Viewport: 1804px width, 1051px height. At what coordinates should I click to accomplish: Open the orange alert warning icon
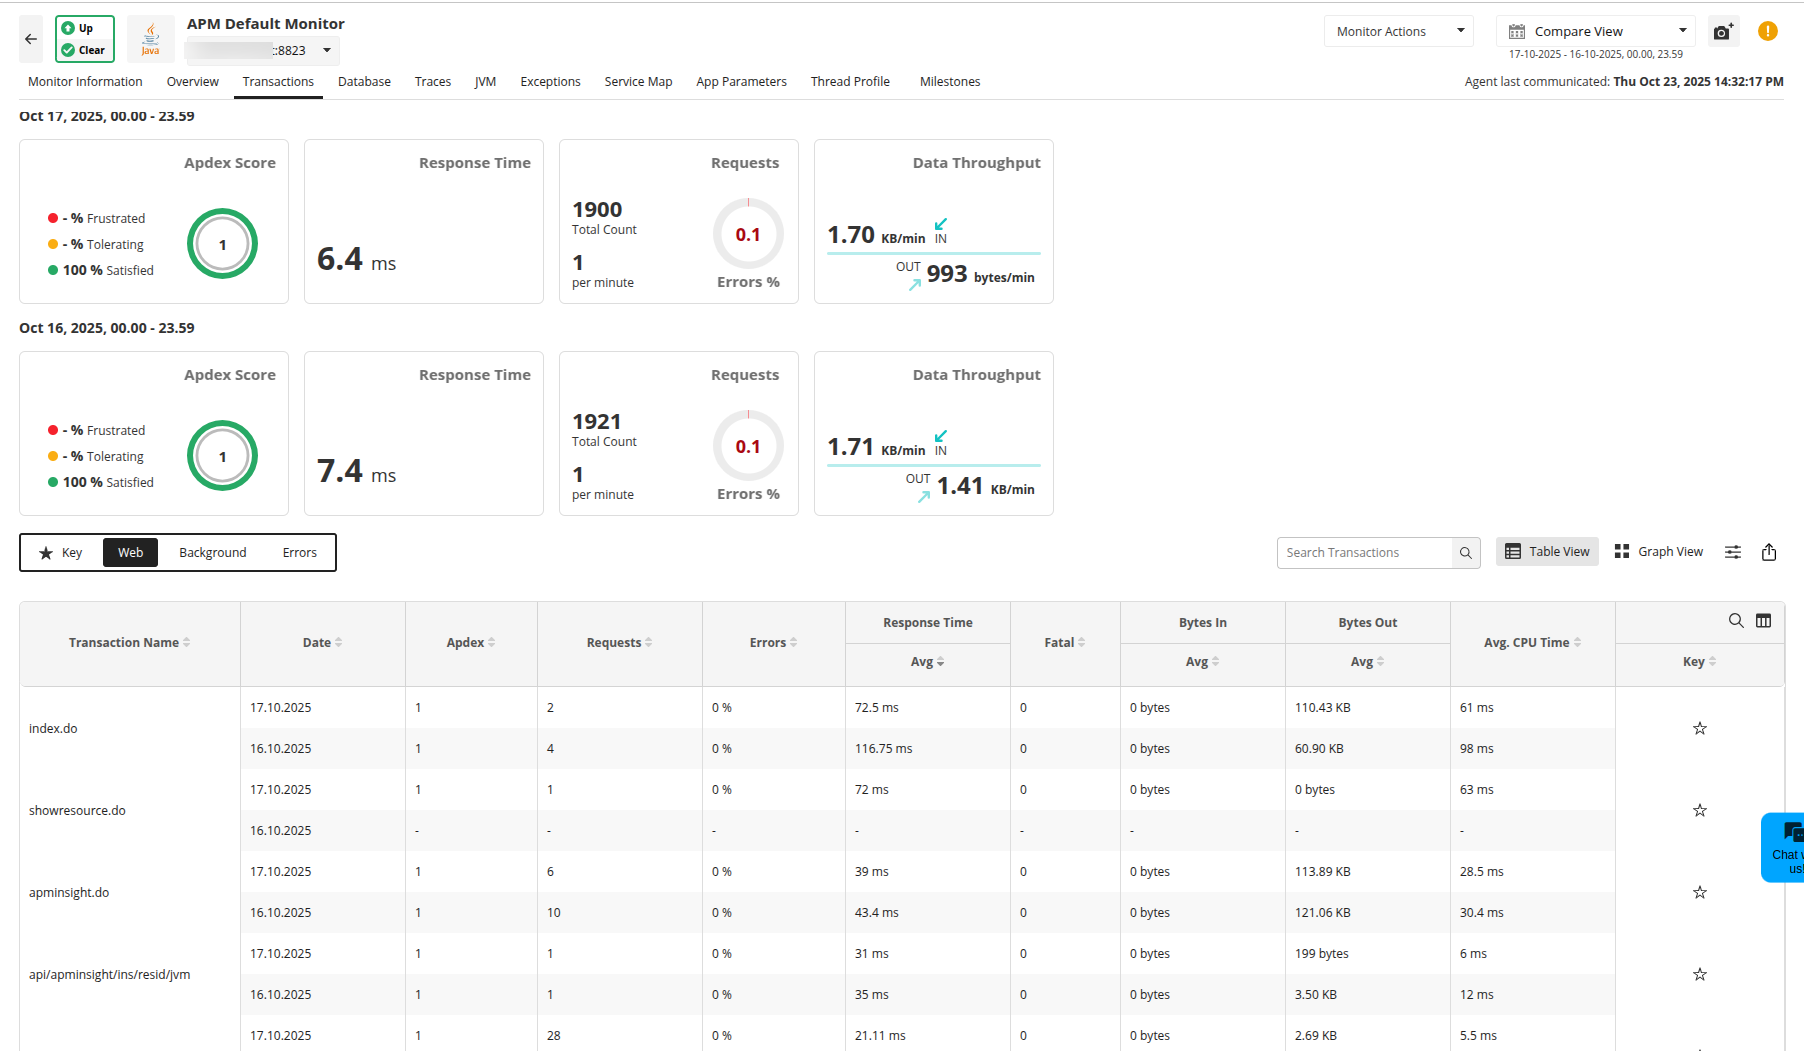pyautogui.click(x=1768, y=31)
